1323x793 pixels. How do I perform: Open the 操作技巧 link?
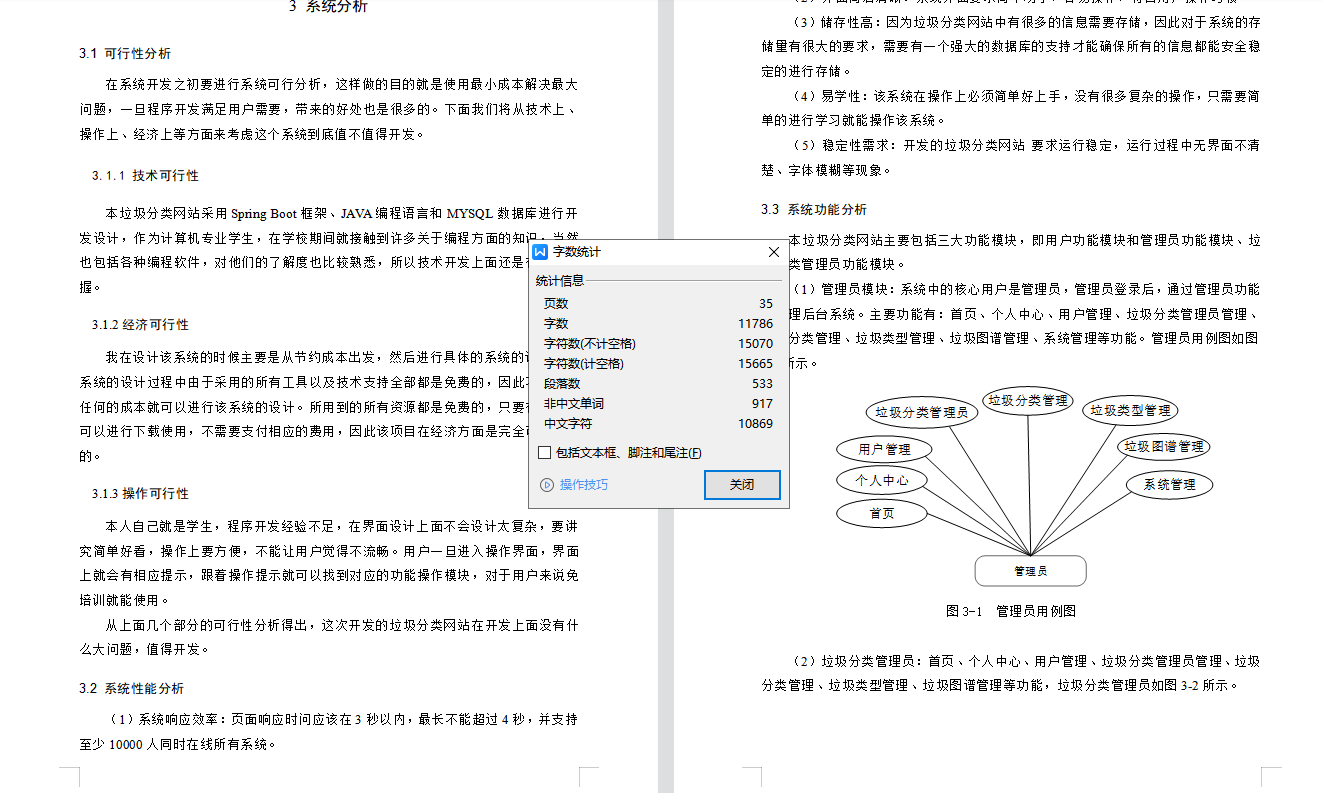coord(584,485)
